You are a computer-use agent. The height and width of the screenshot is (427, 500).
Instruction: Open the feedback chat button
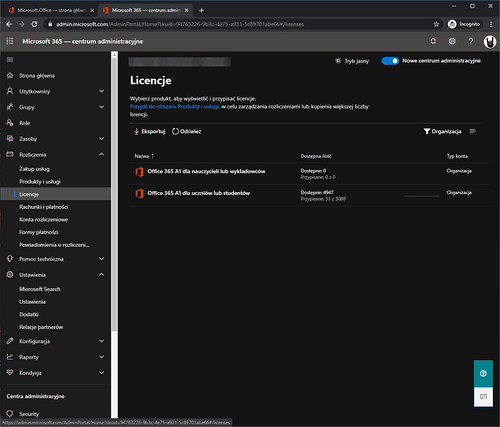tap(483, 397)
